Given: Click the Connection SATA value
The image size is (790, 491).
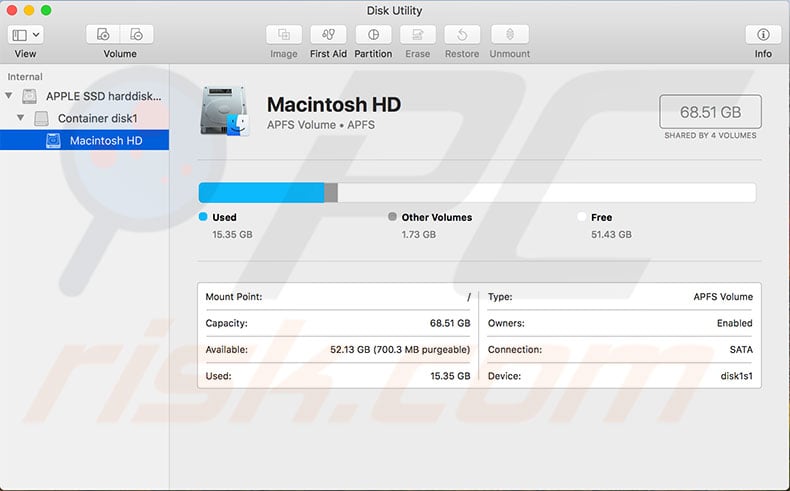Looking at the screenshot, I should 741,349.
